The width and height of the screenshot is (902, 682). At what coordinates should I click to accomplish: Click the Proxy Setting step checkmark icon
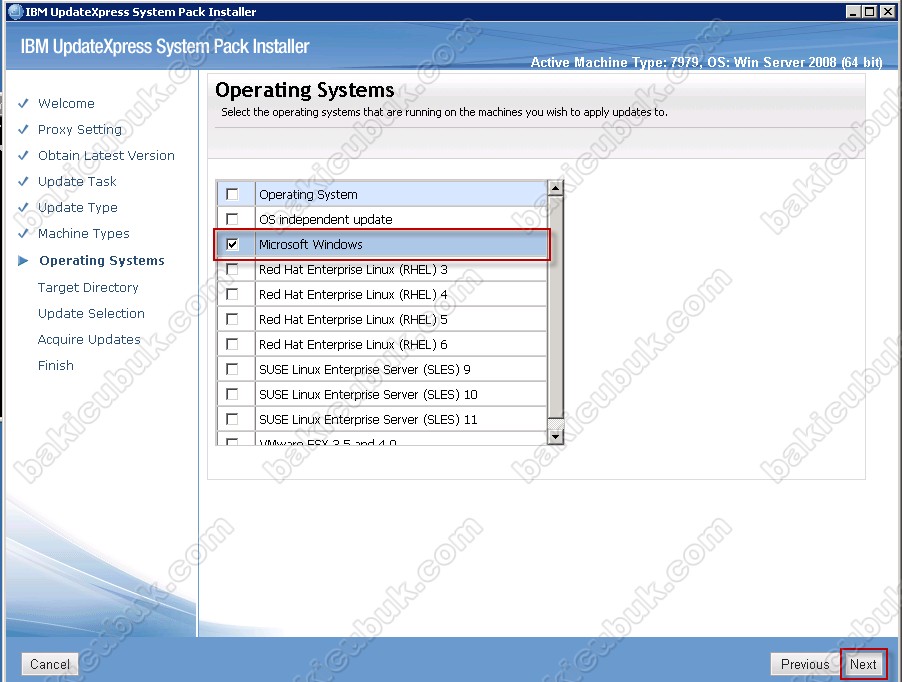[x=23, y=129]
